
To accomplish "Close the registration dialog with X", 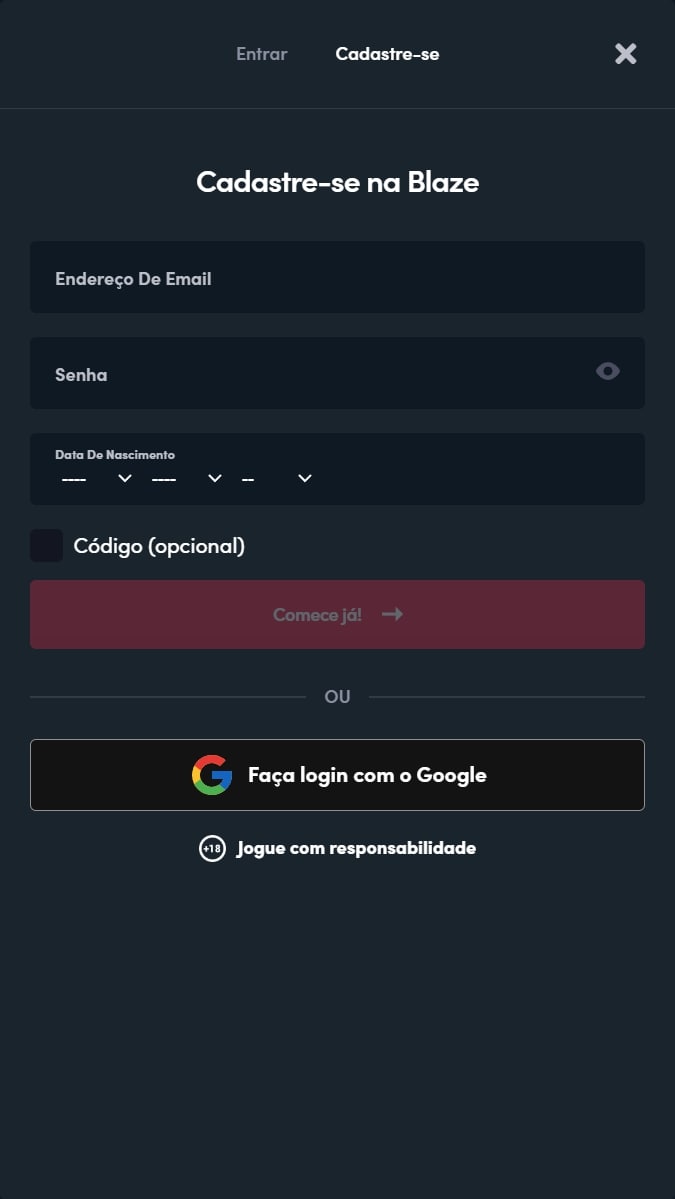I will click(625, 54).
